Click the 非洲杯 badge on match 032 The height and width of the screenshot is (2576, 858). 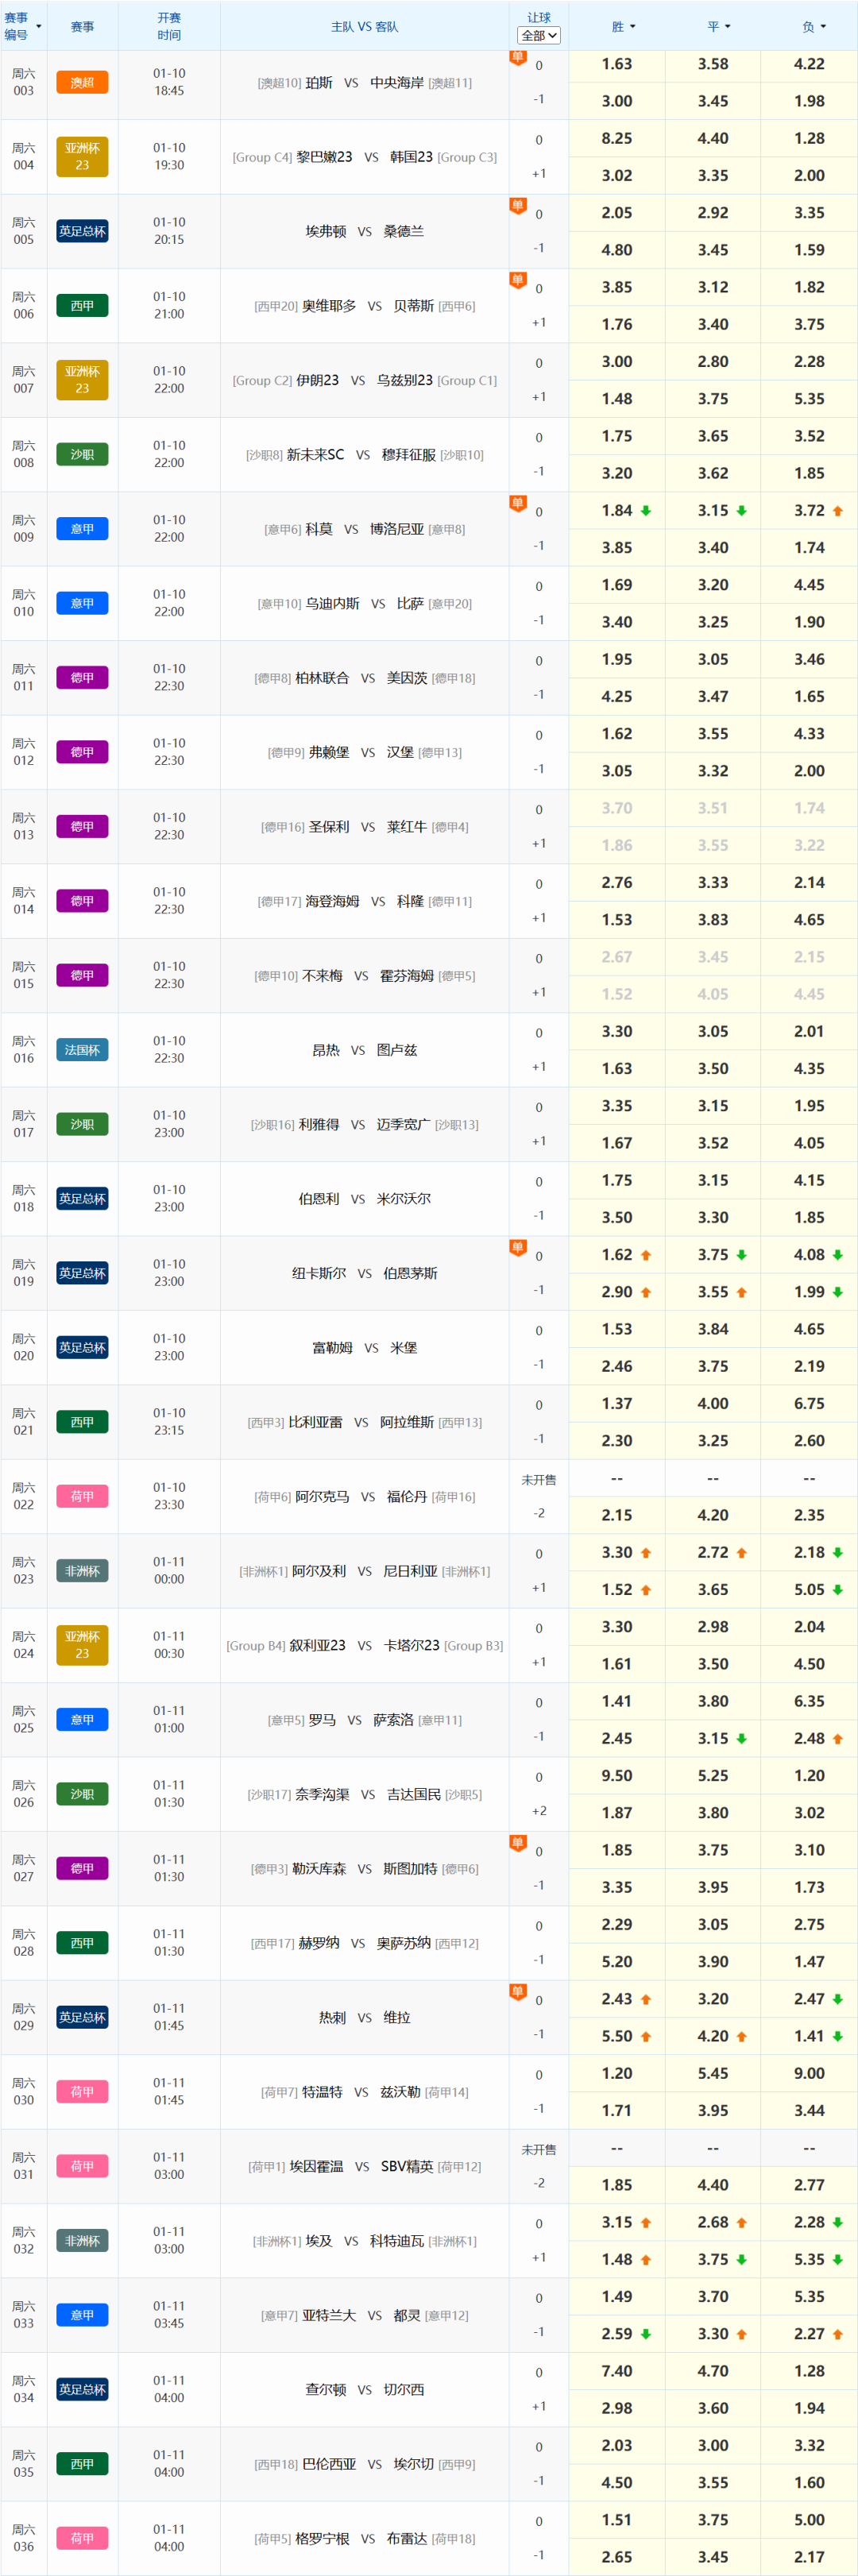(x=82, y=2240)
